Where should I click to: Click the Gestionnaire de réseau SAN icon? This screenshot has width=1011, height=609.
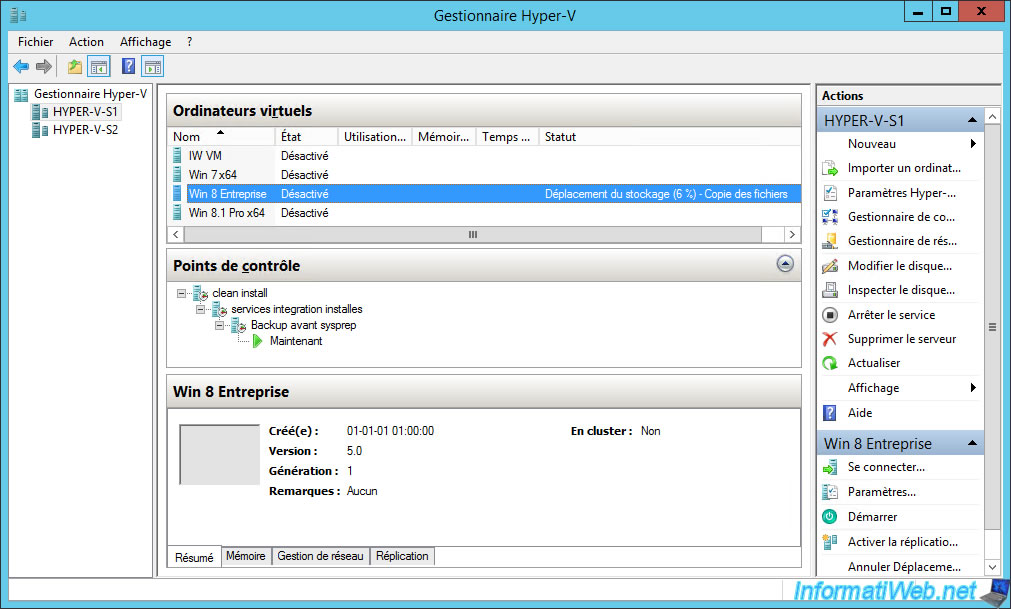click(x=830, y=241)
